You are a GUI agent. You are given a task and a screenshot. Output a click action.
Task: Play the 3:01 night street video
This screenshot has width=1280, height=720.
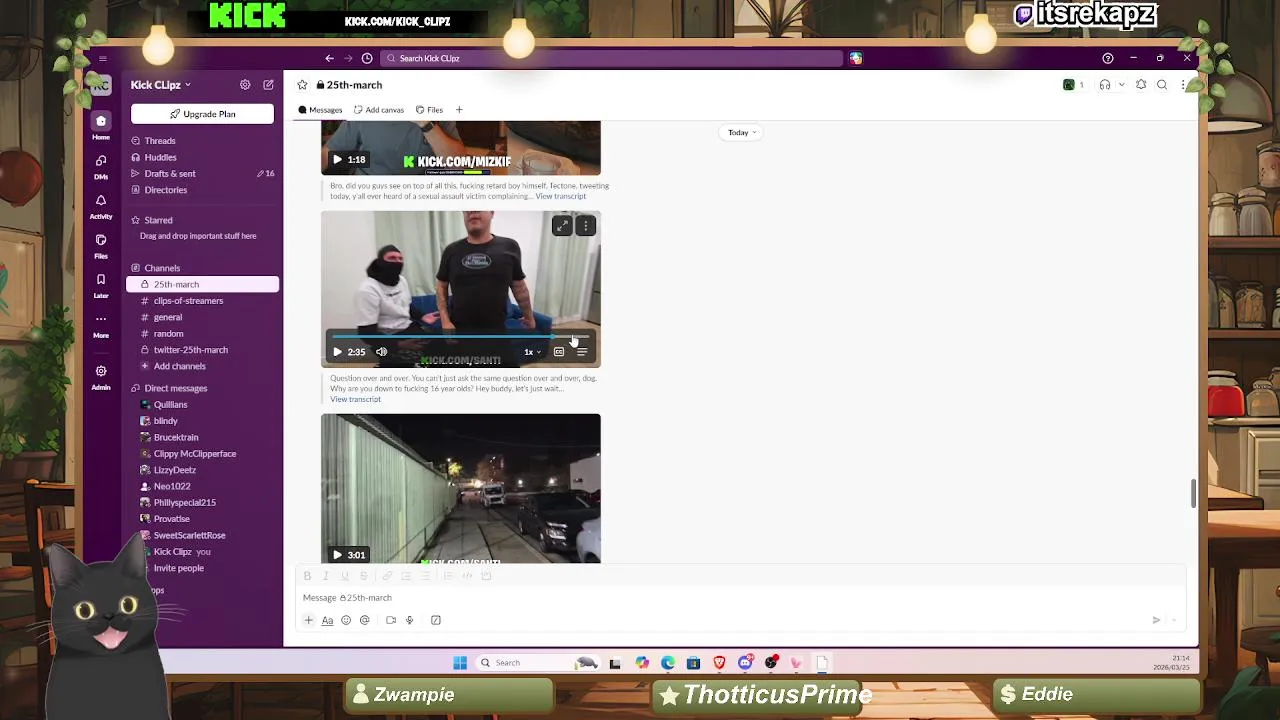337,555
